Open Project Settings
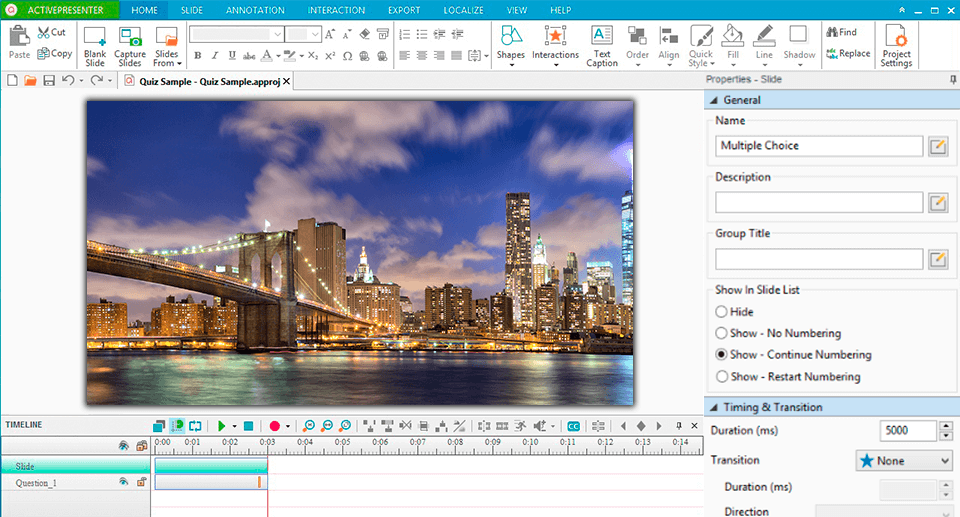 pyautogui.click(x=896, y=45)
